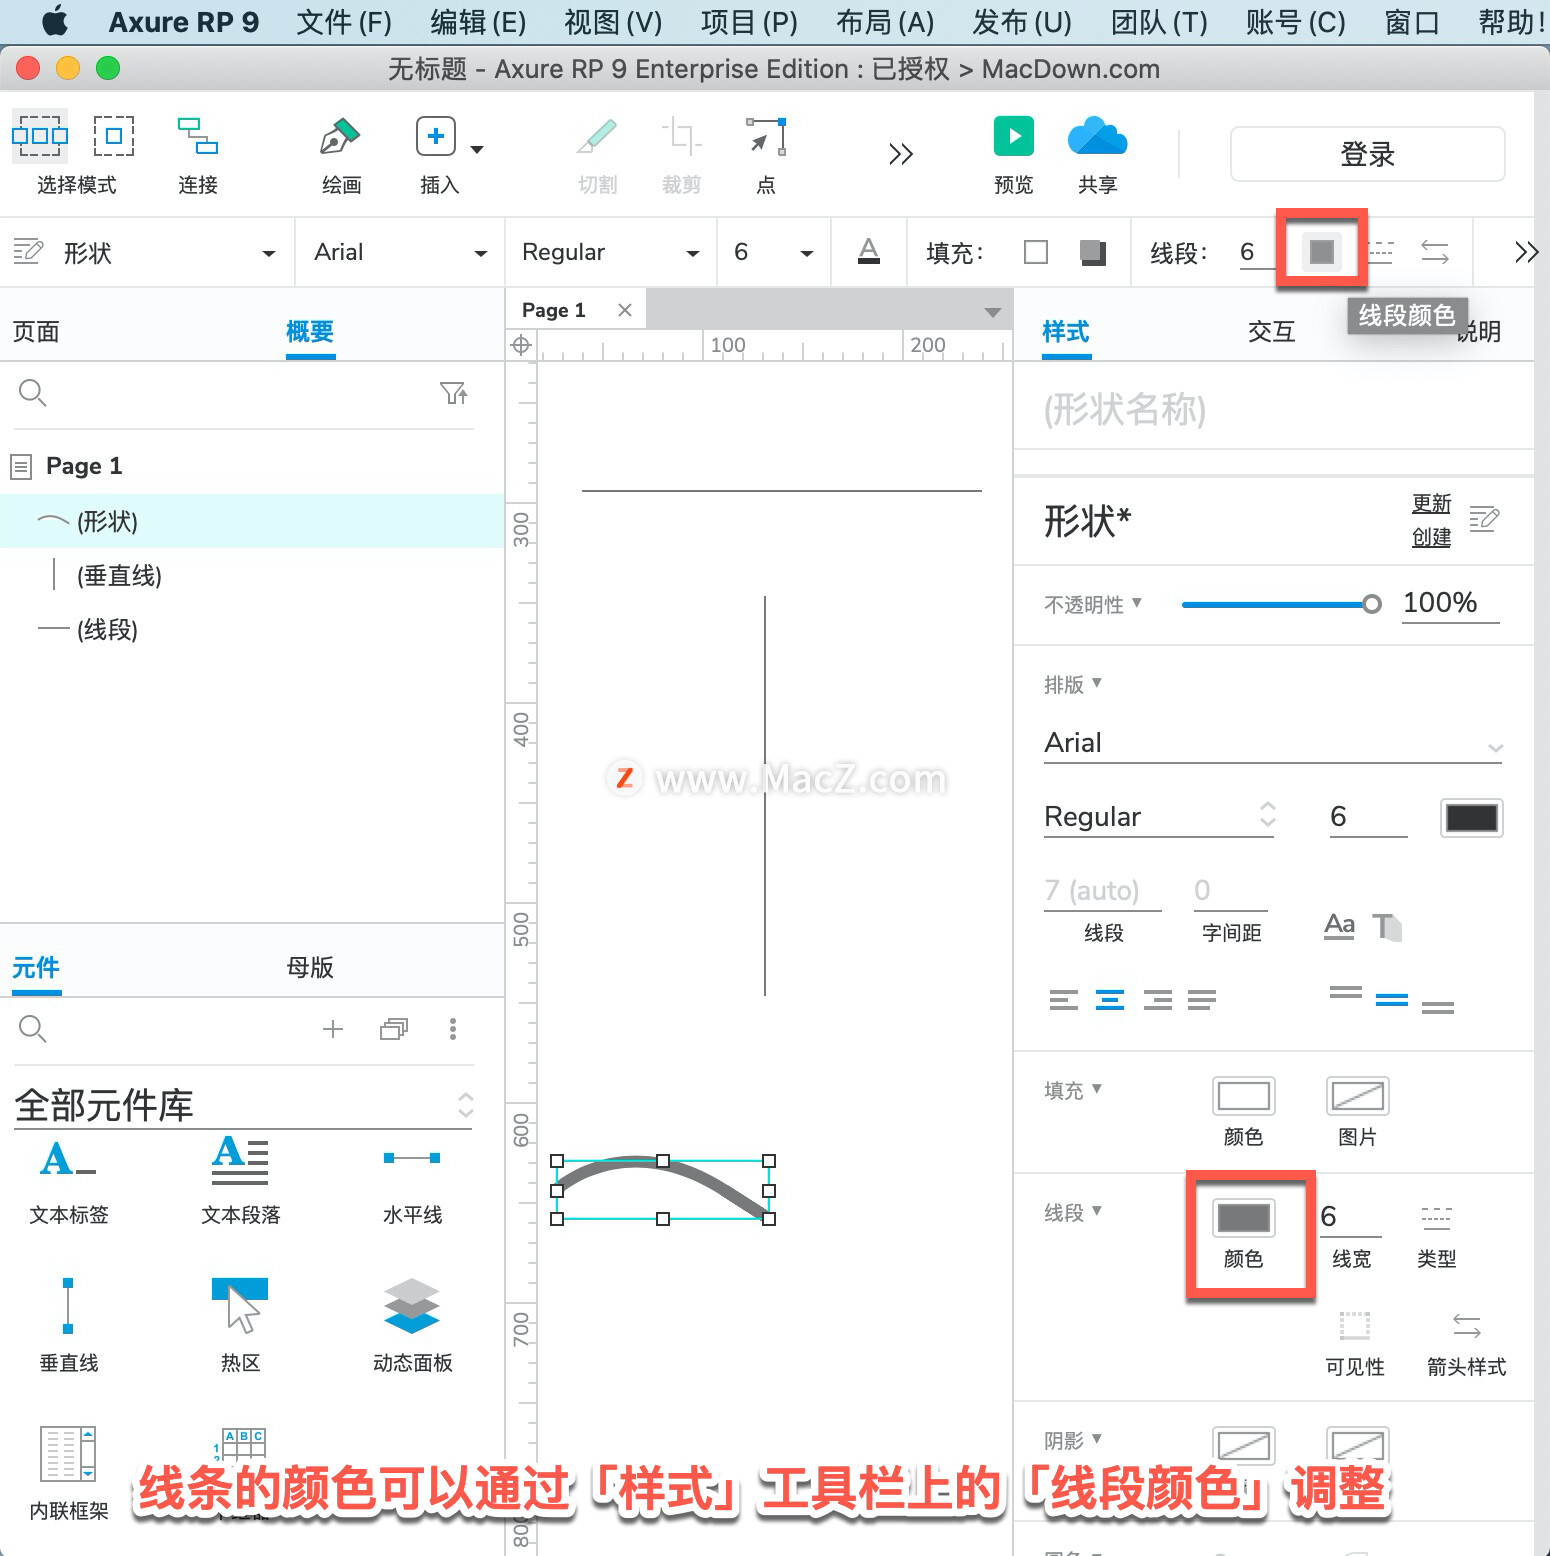This screenshot has height=1556, width=1550.
Task: Start 预览 preview with the play icon
Action: (x=1013, y=136)
